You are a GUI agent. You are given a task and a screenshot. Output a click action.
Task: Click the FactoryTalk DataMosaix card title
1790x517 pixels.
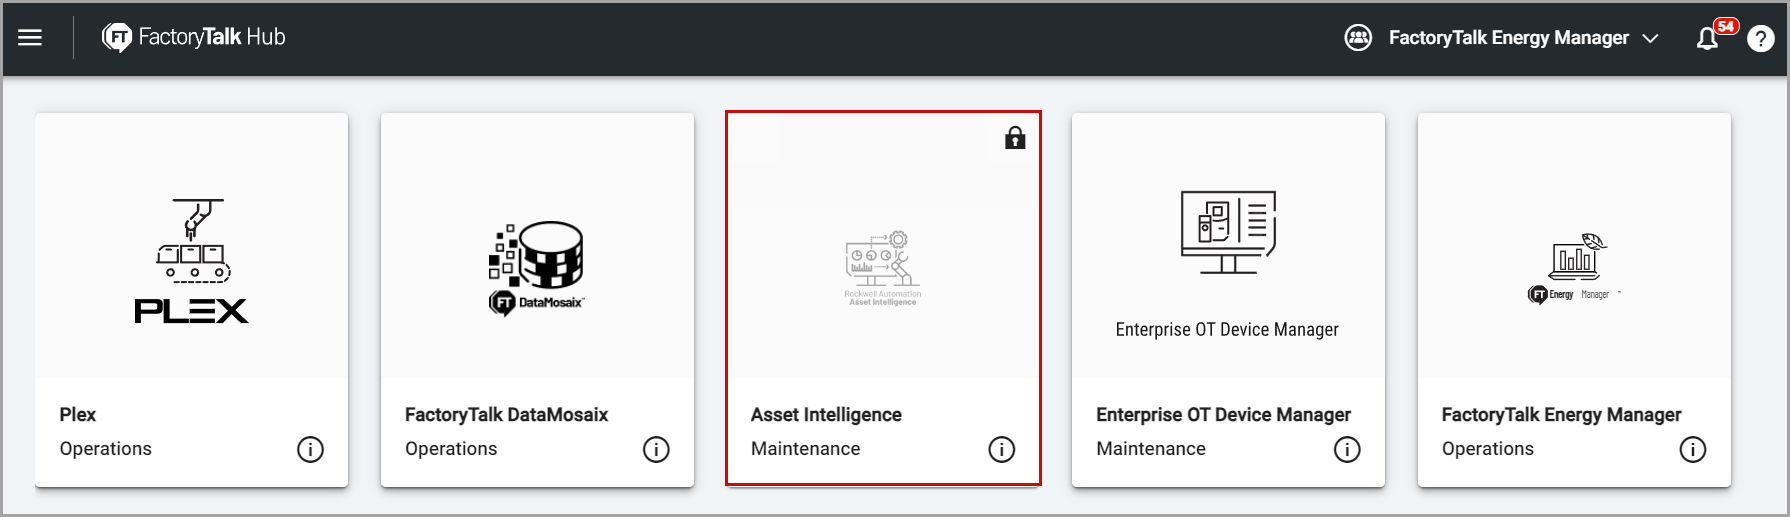(x=506, y=415)
